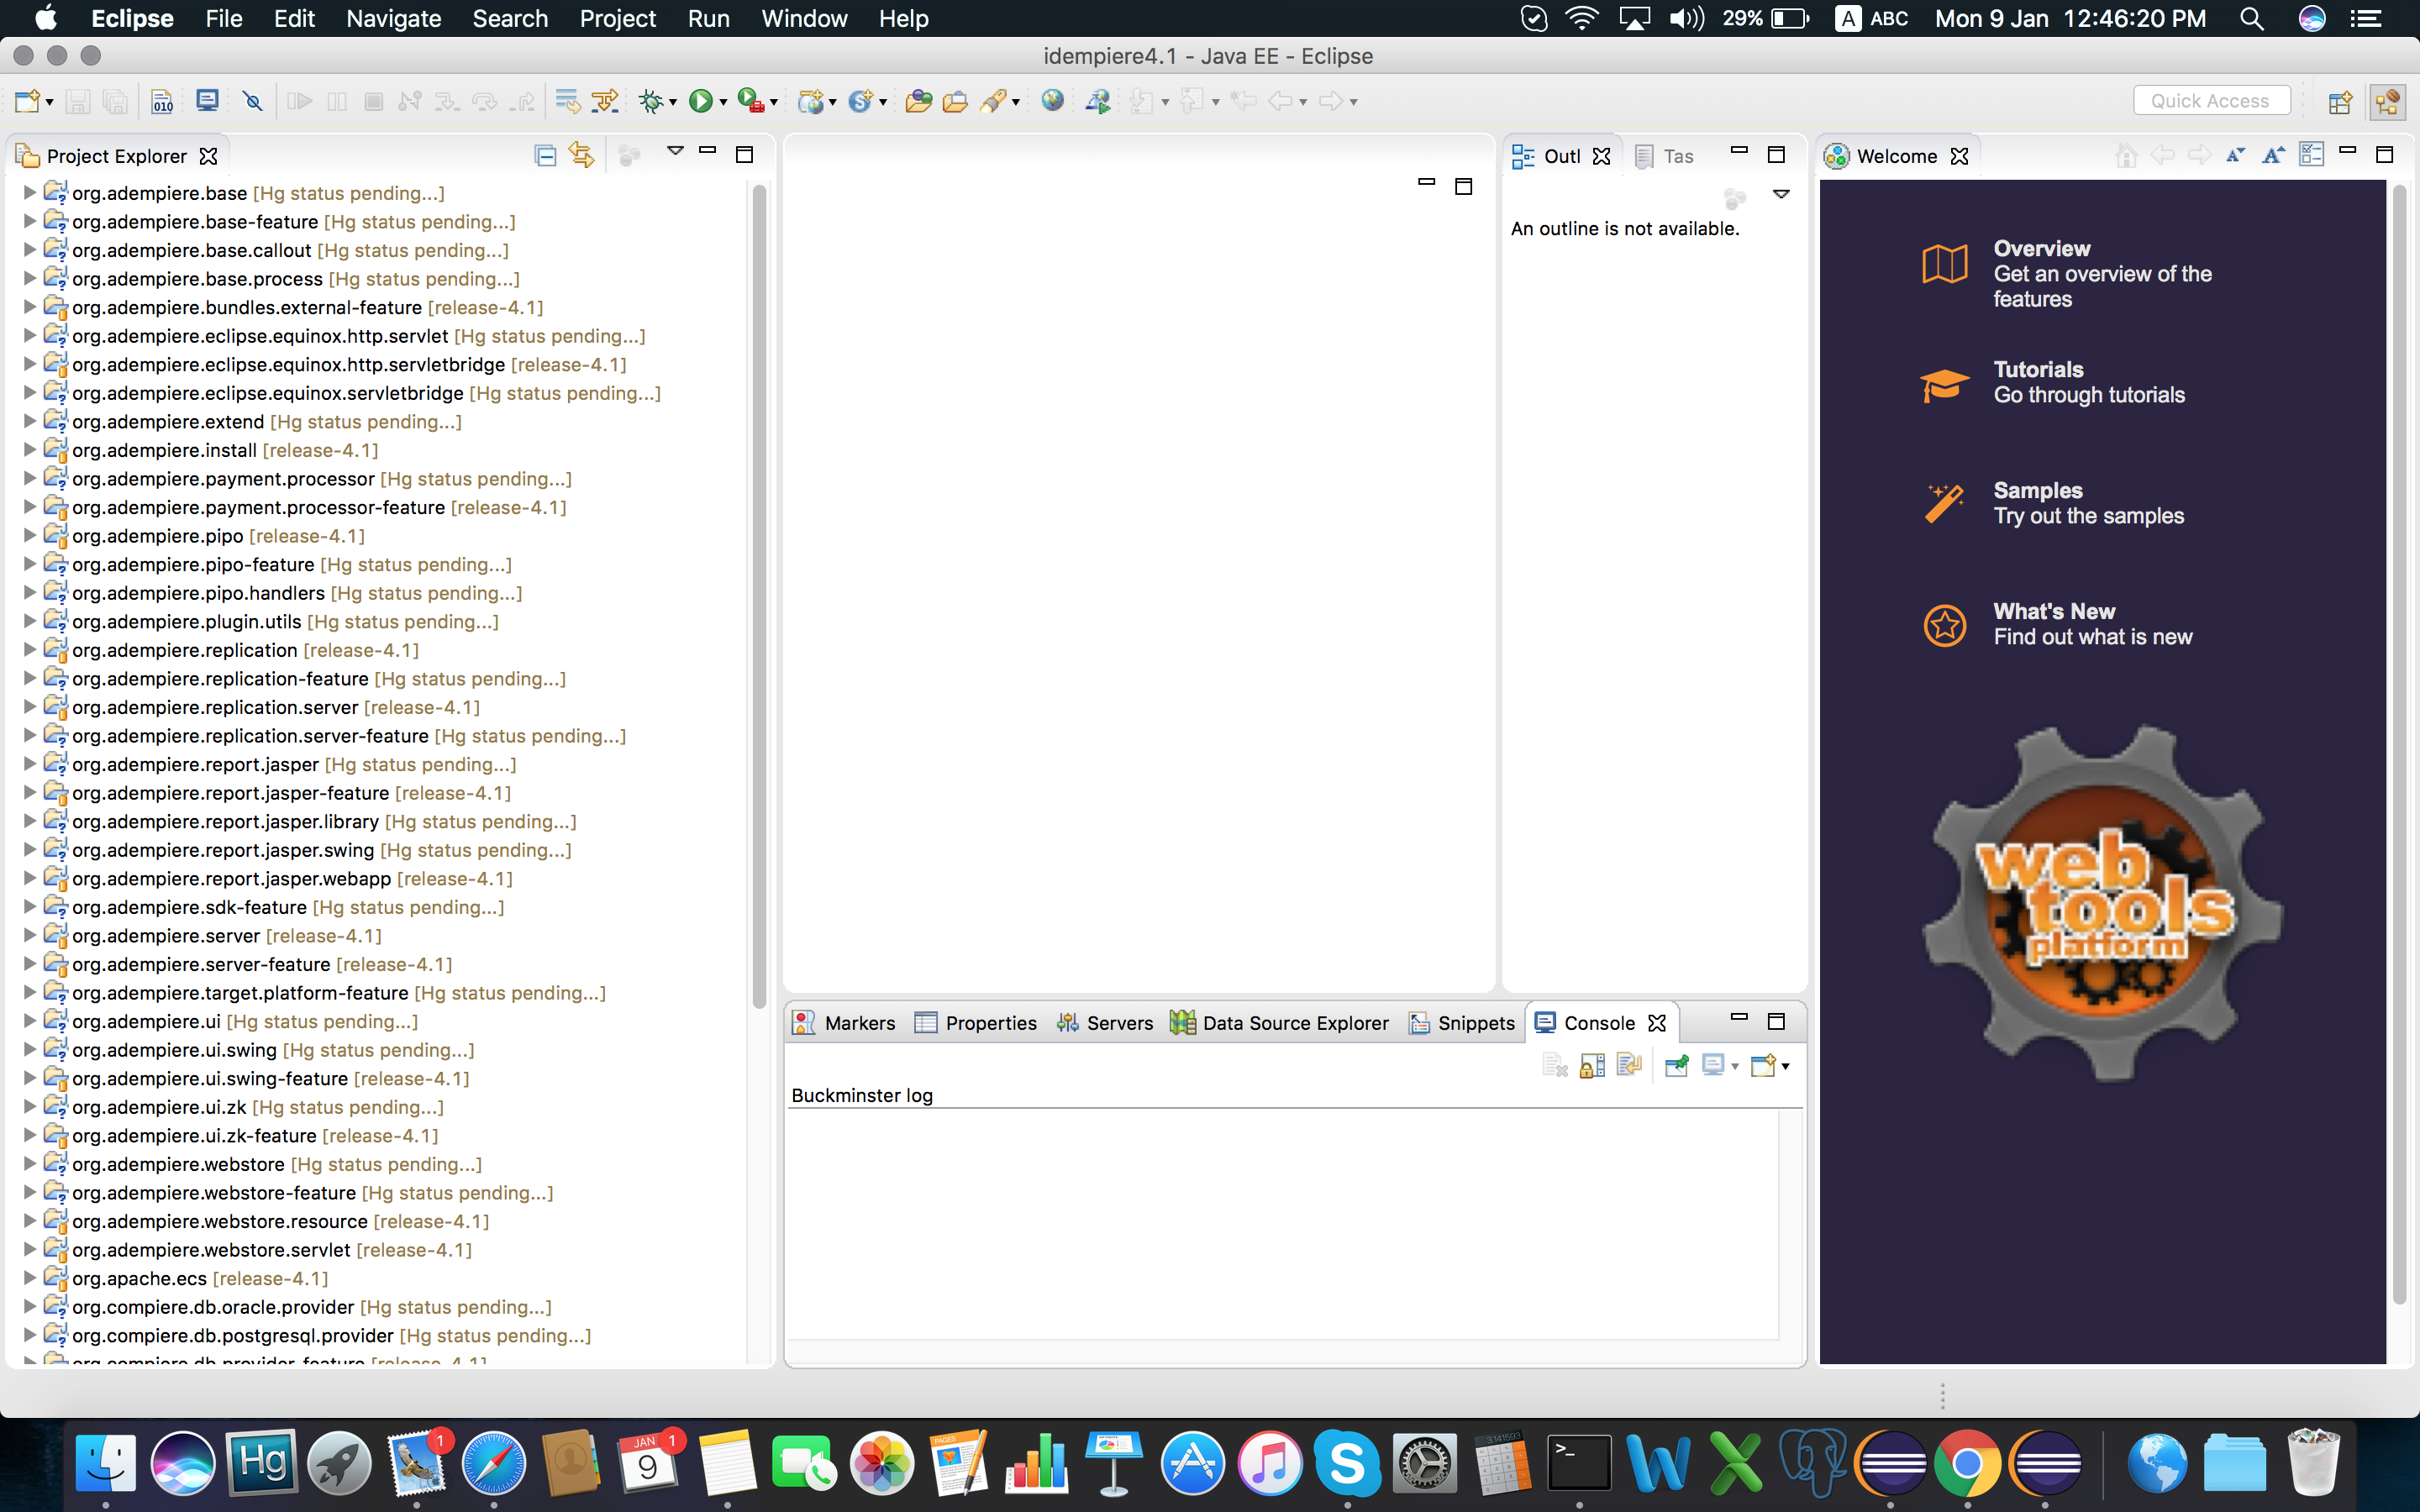
Task: Switch to the Properties tab
Action: coord(976,1022)
